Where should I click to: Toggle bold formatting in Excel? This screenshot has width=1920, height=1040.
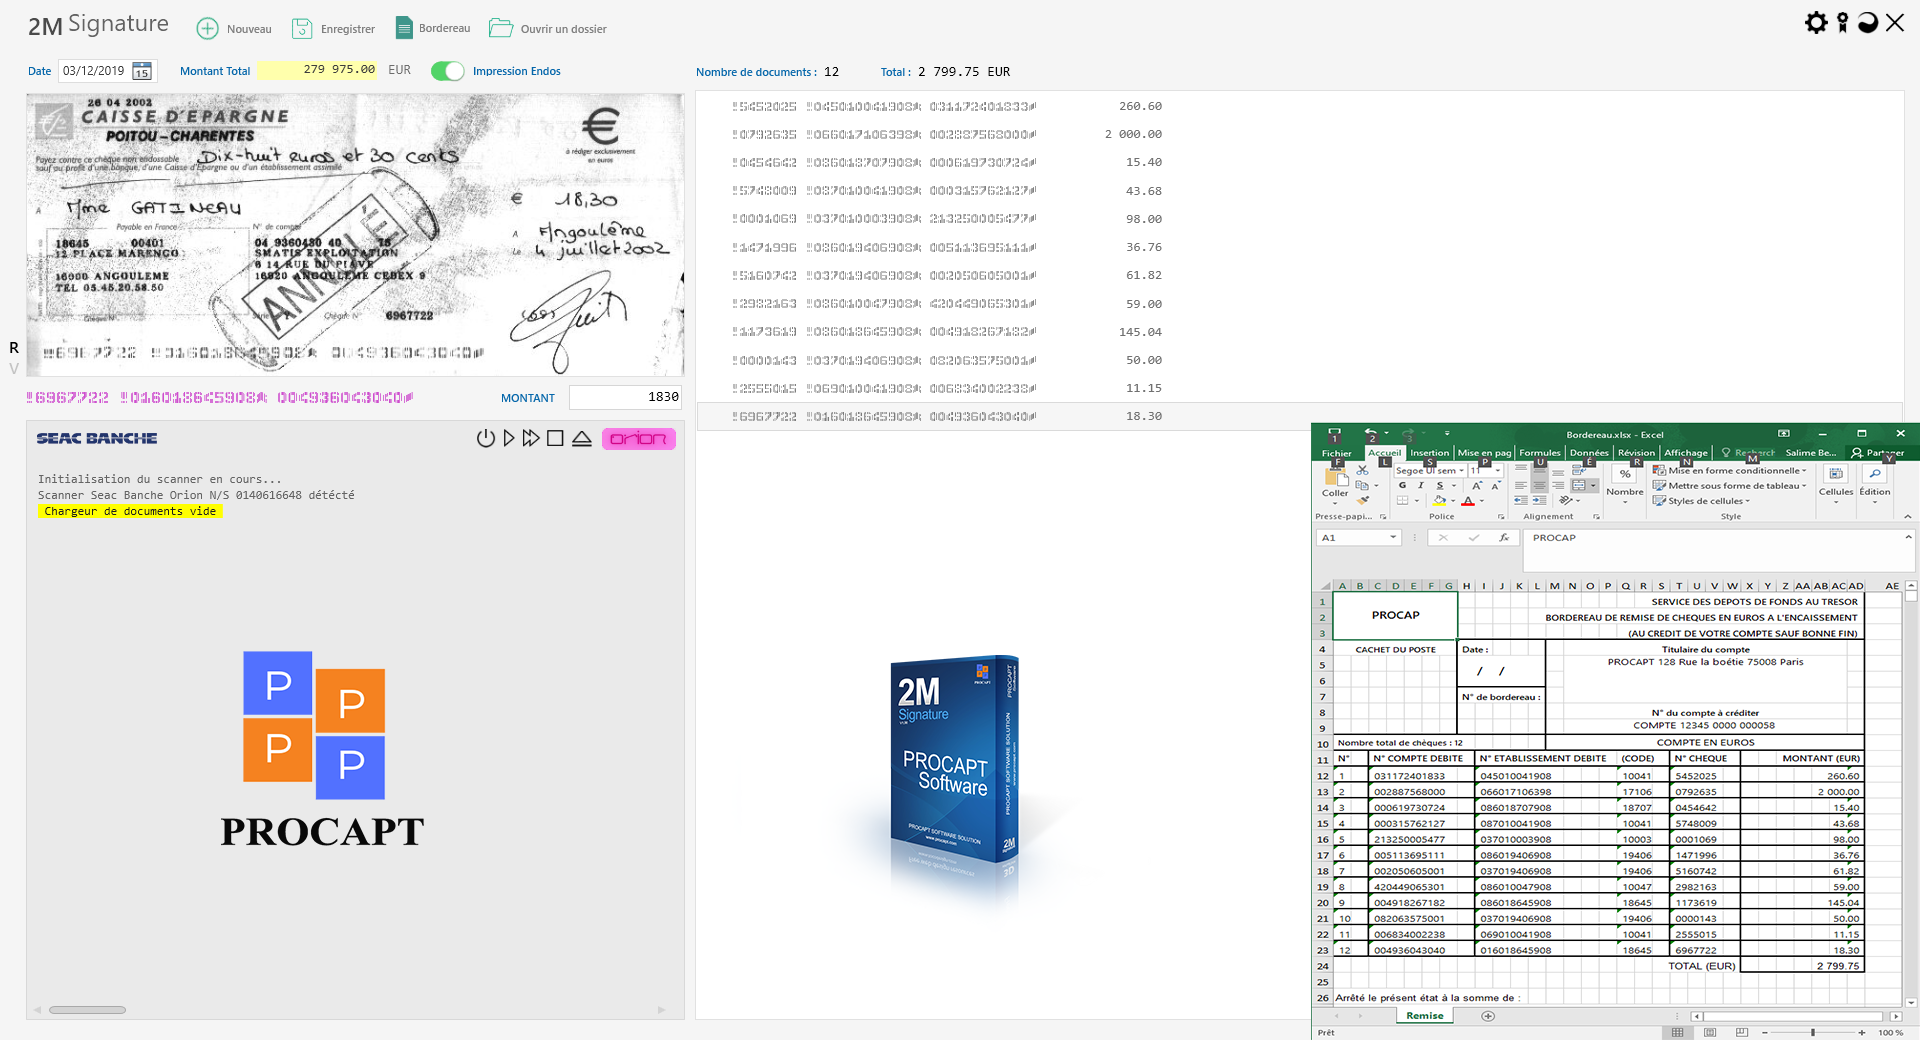coord(1402,485)
